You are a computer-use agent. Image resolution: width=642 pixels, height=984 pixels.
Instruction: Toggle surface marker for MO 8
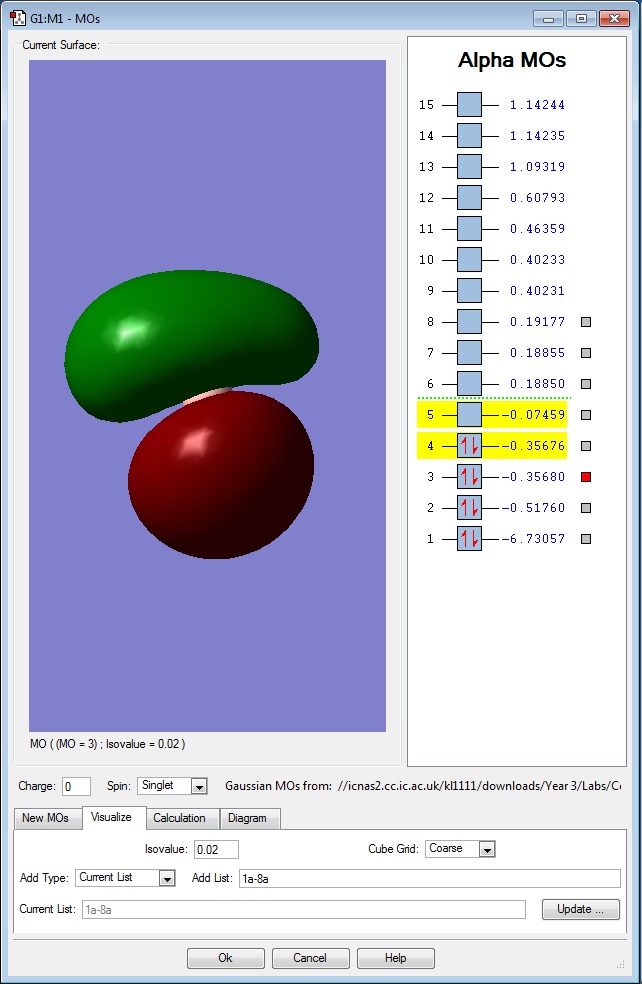[x=586, y=322]
